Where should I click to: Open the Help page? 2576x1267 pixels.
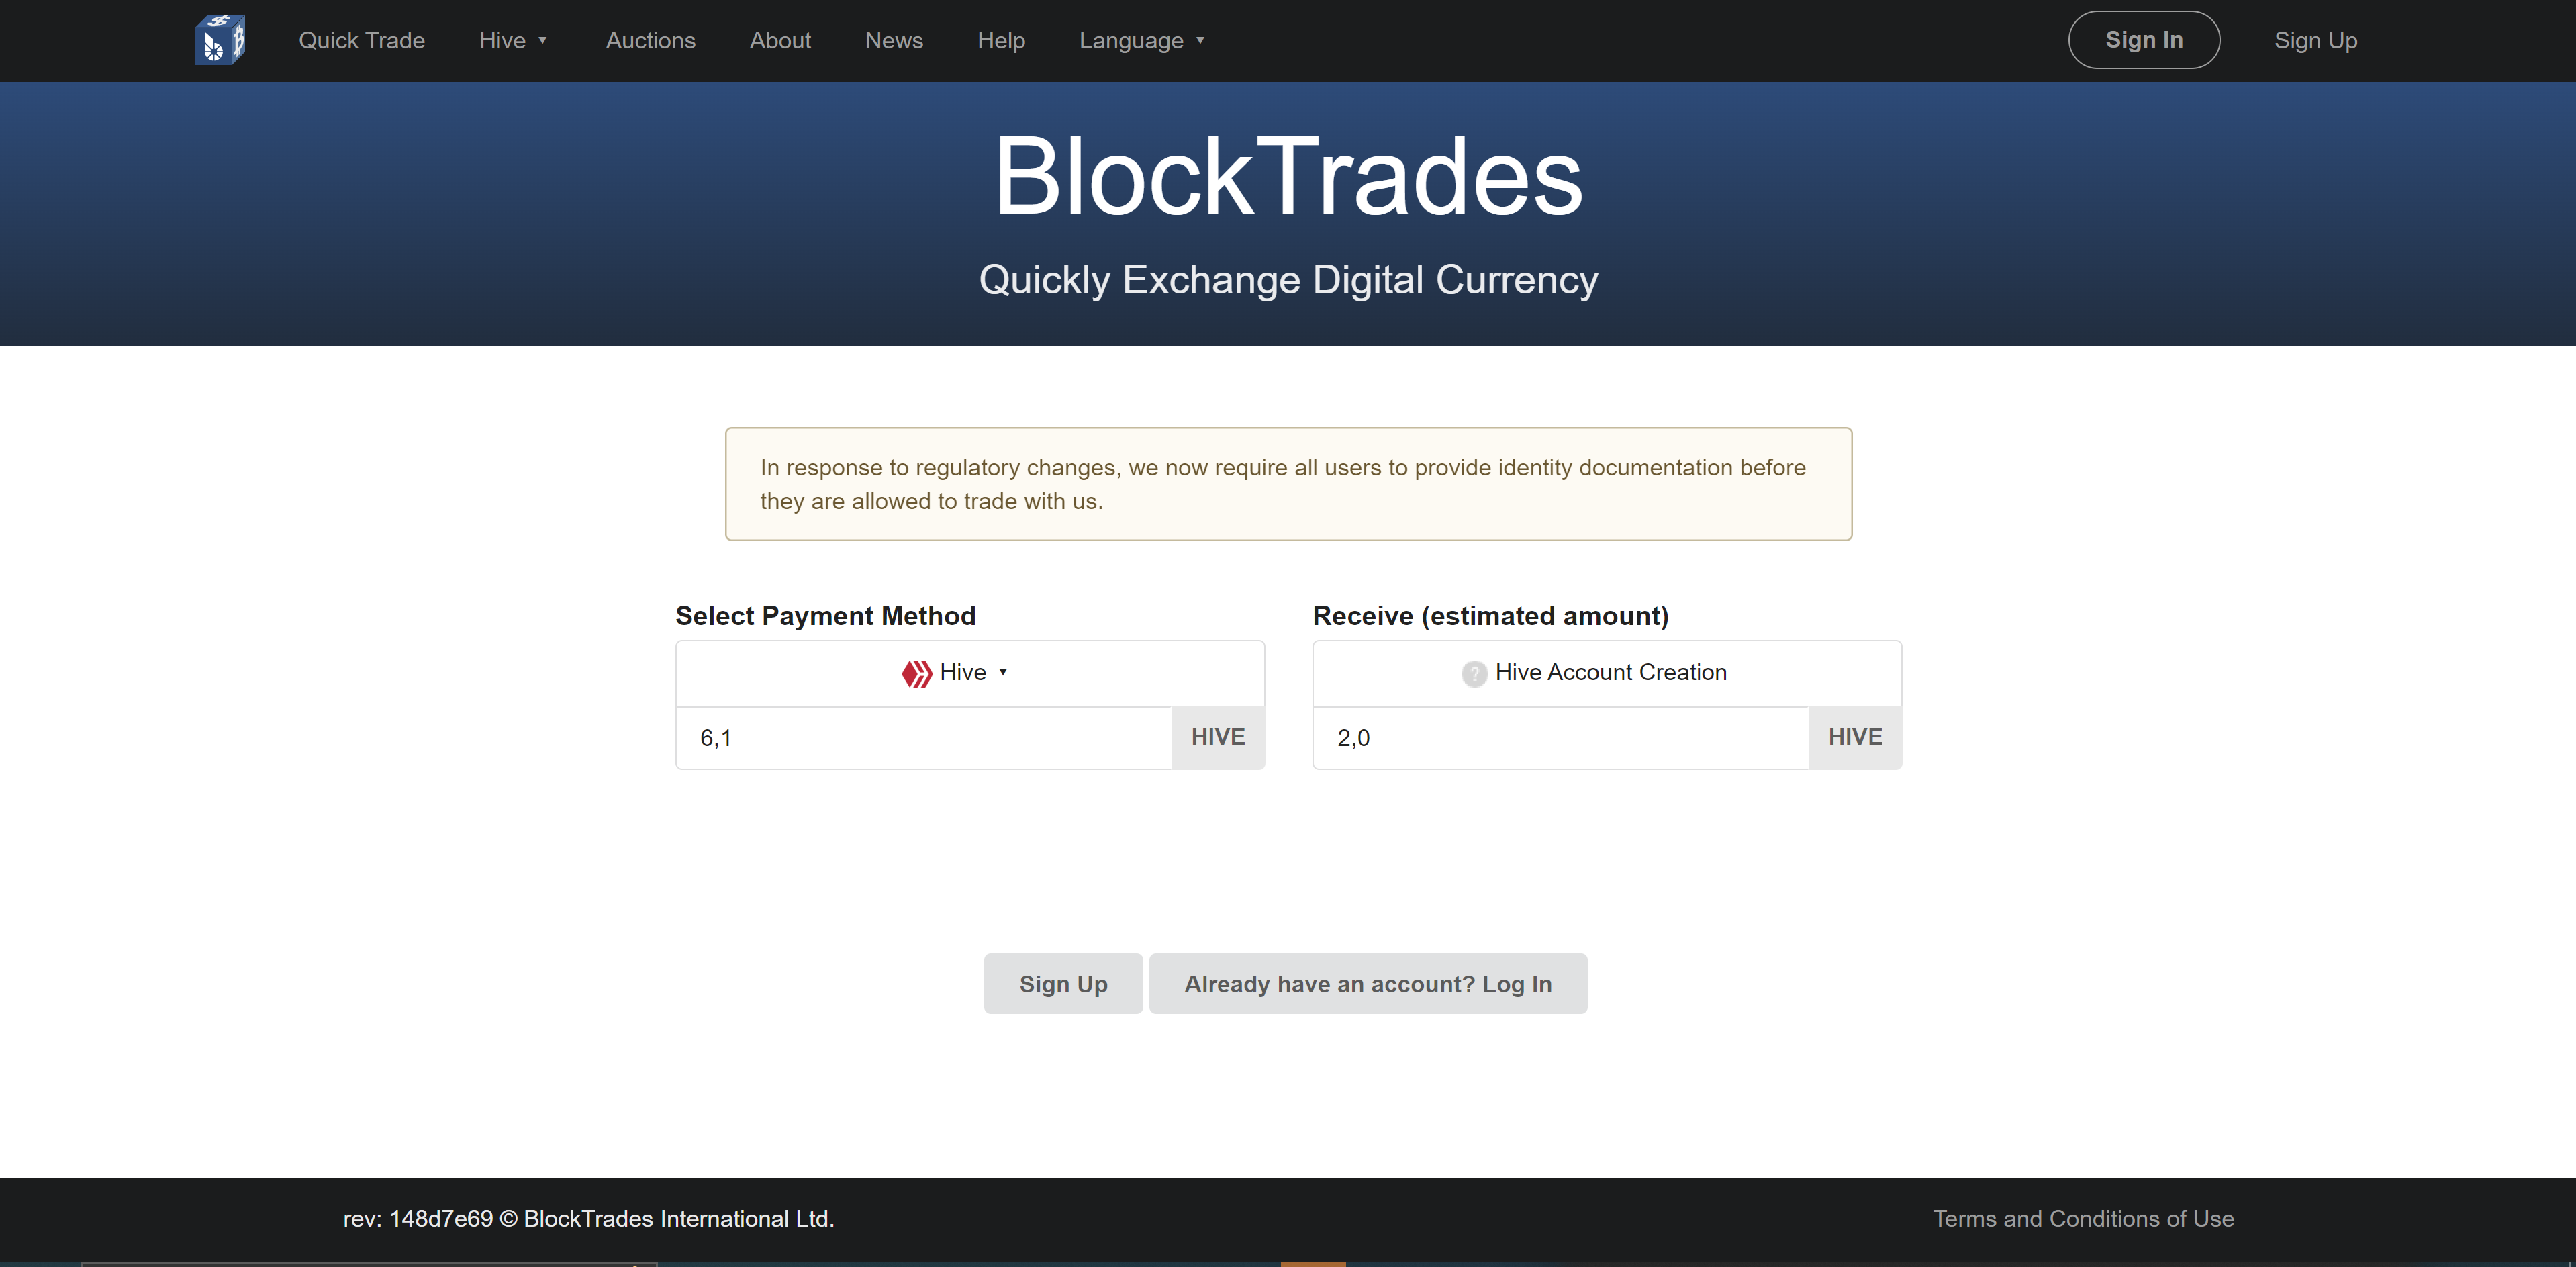pyautogui.click(x=1001, y=40)
